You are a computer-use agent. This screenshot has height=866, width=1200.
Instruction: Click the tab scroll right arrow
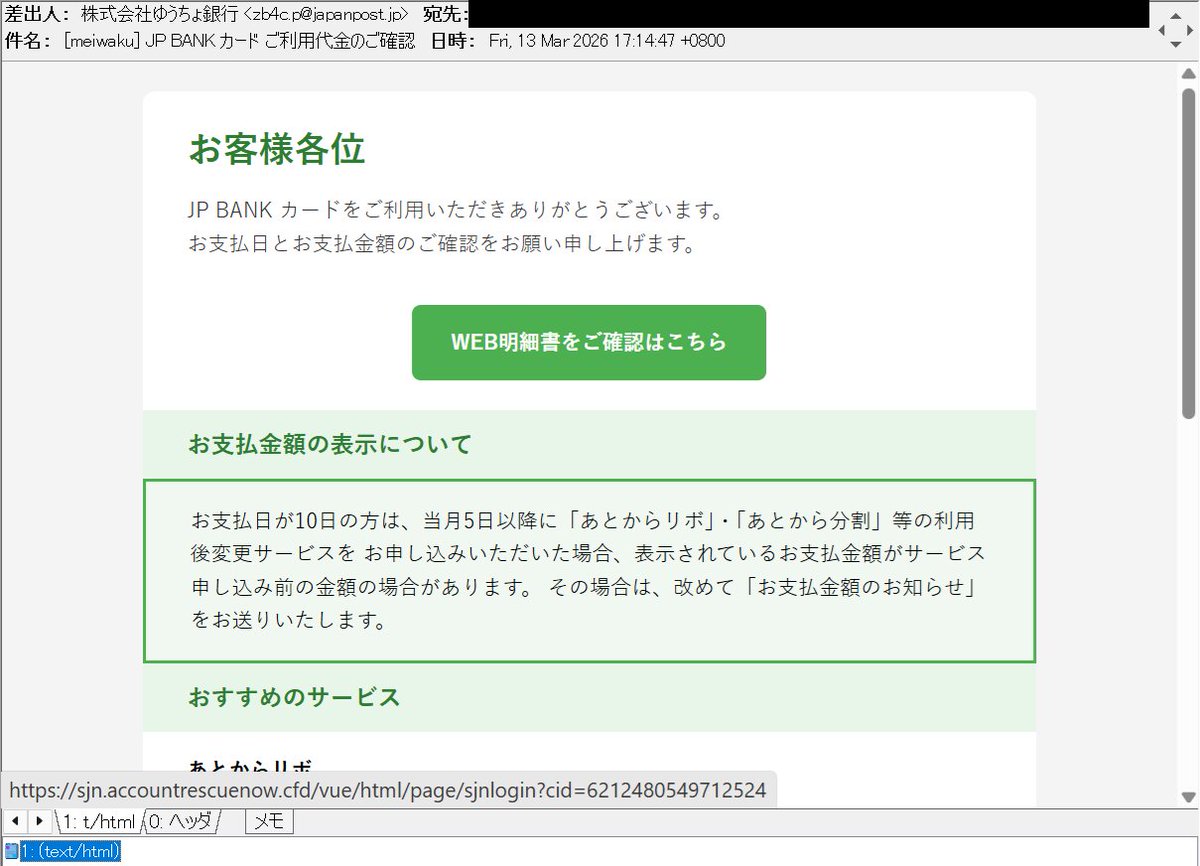(x=39, y=821)
